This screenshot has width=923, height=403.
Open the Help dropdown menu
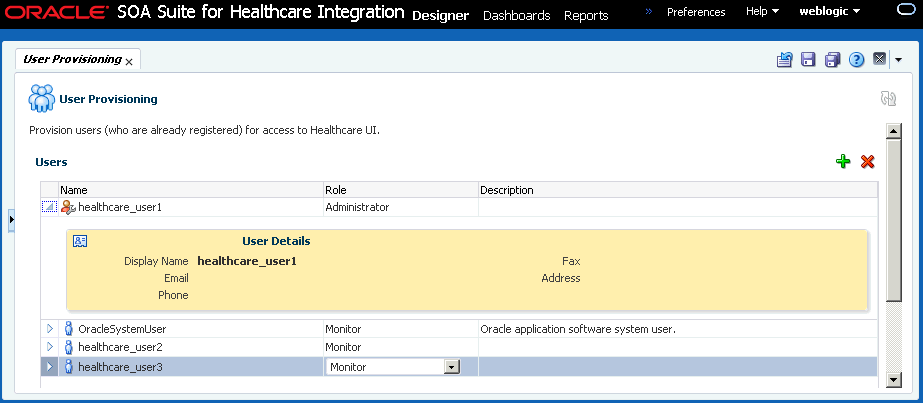click(762, 12)
